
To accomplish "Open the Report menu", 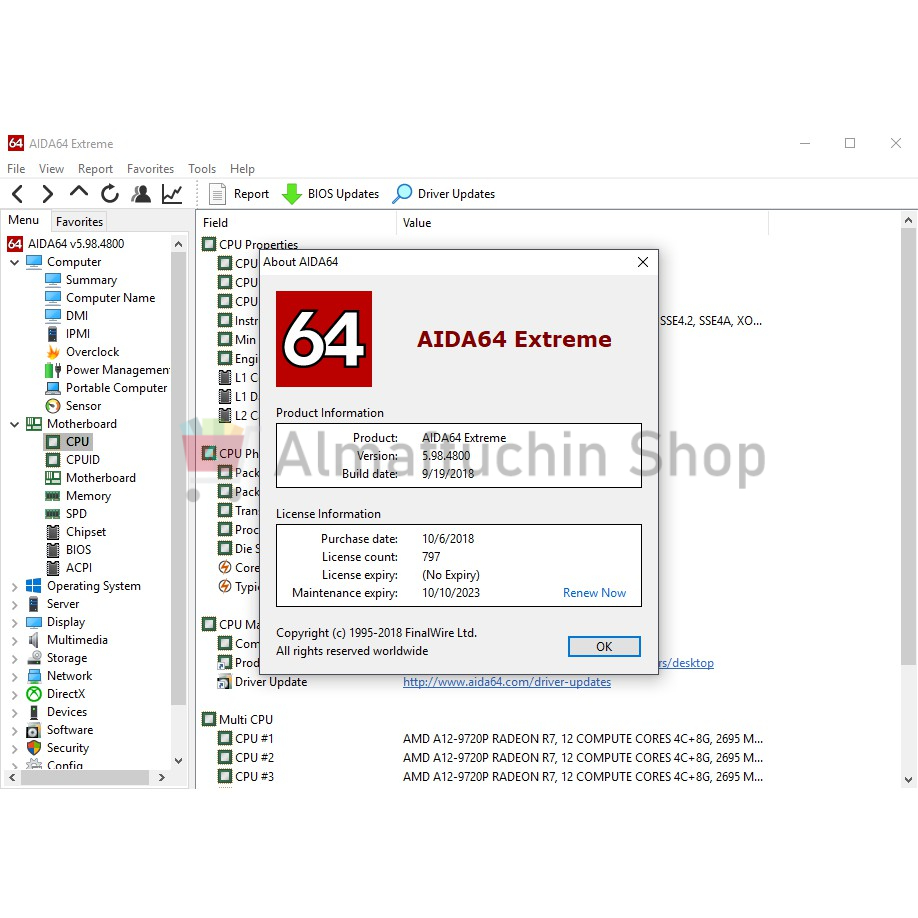I will tap(95, 169).
